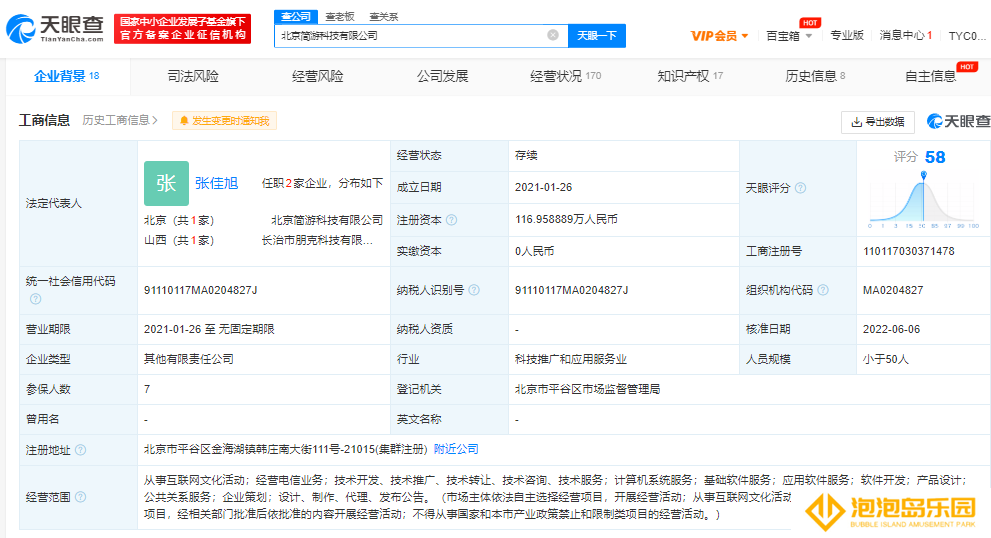The width and height of the screenshot is (991, 538).
Task: Click the 其他有限责任公司 company type
Action: pos(188,359)
